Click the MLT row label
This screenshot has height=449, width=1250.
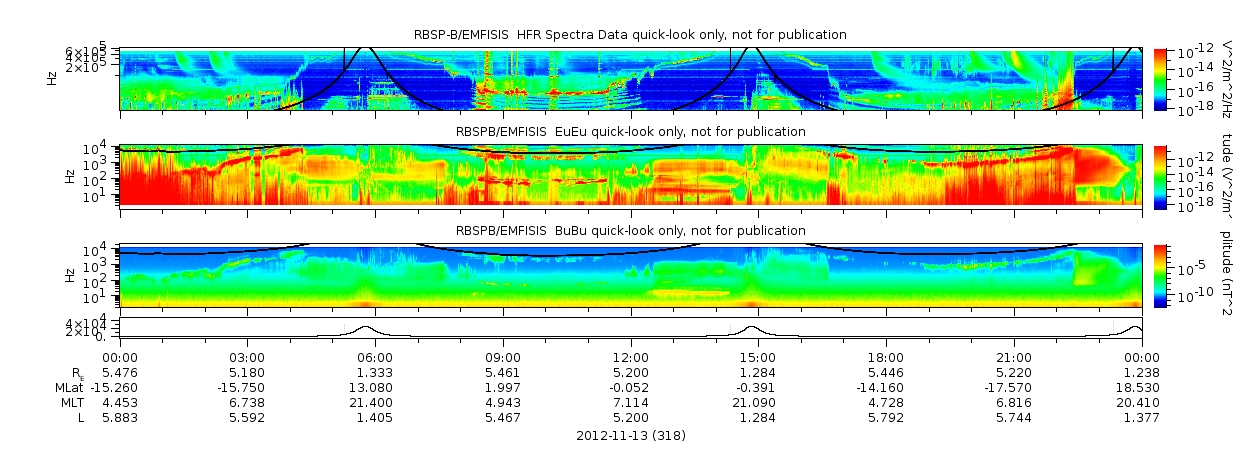pos(74,403)
